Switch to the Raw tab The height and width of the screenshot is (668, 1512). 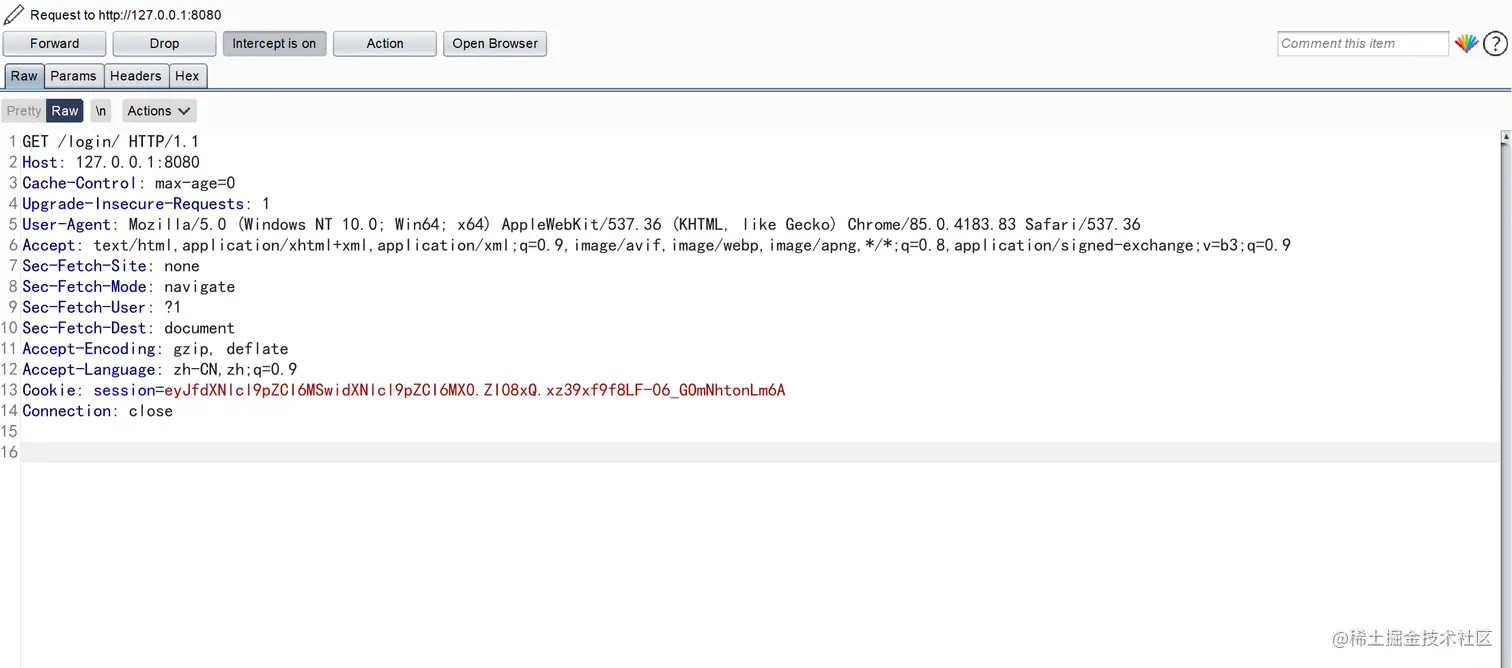point(24,76)
